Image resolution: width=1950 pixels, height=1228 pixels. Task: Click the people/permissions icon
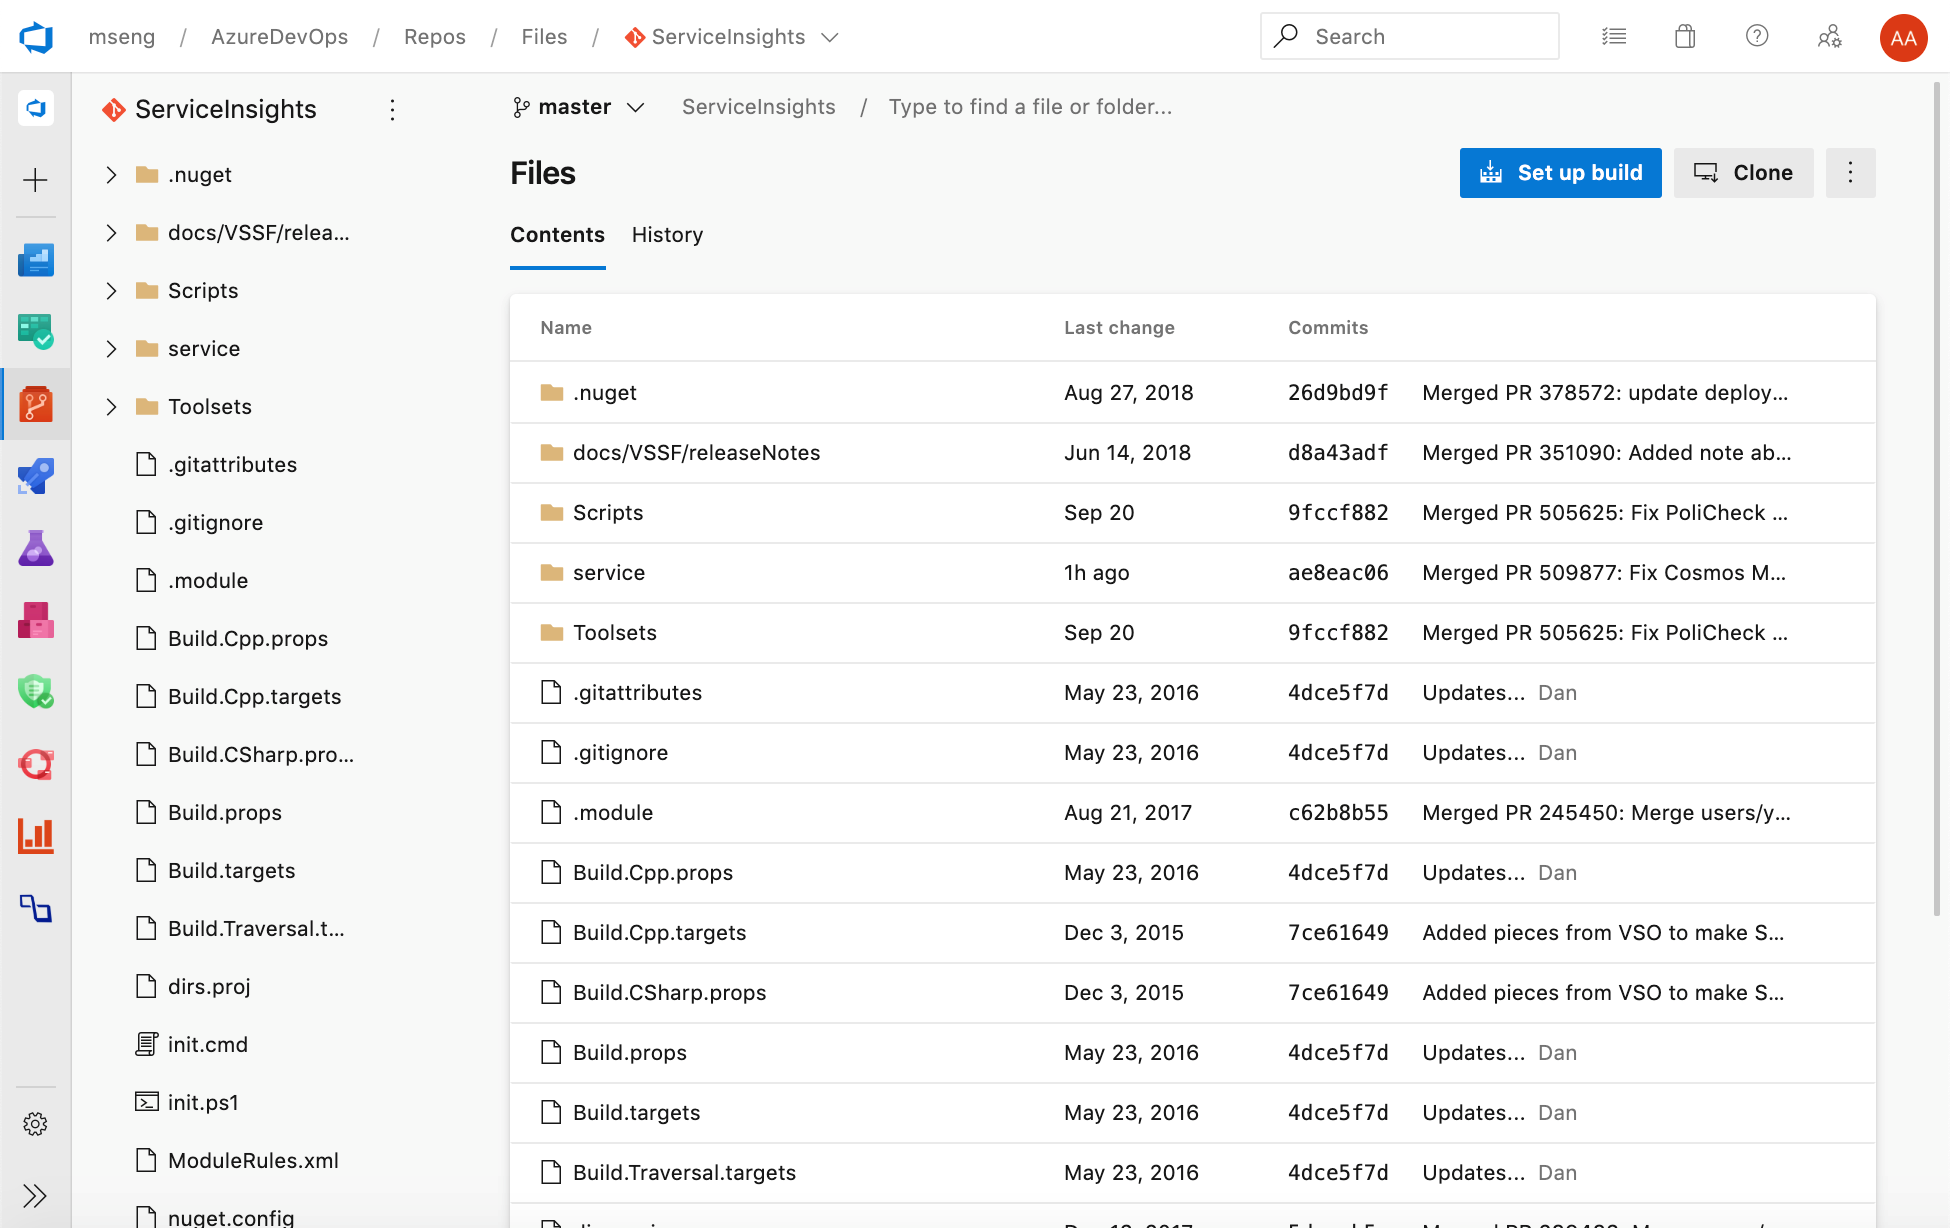coord(1830,35)
